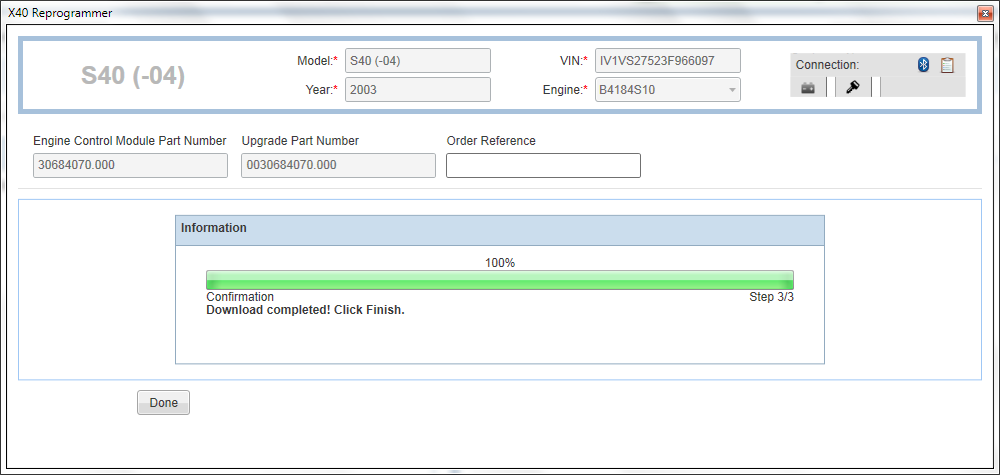Click the Done button
The height and width of the screenshot is (475, 1000).
tap(163, 402)
